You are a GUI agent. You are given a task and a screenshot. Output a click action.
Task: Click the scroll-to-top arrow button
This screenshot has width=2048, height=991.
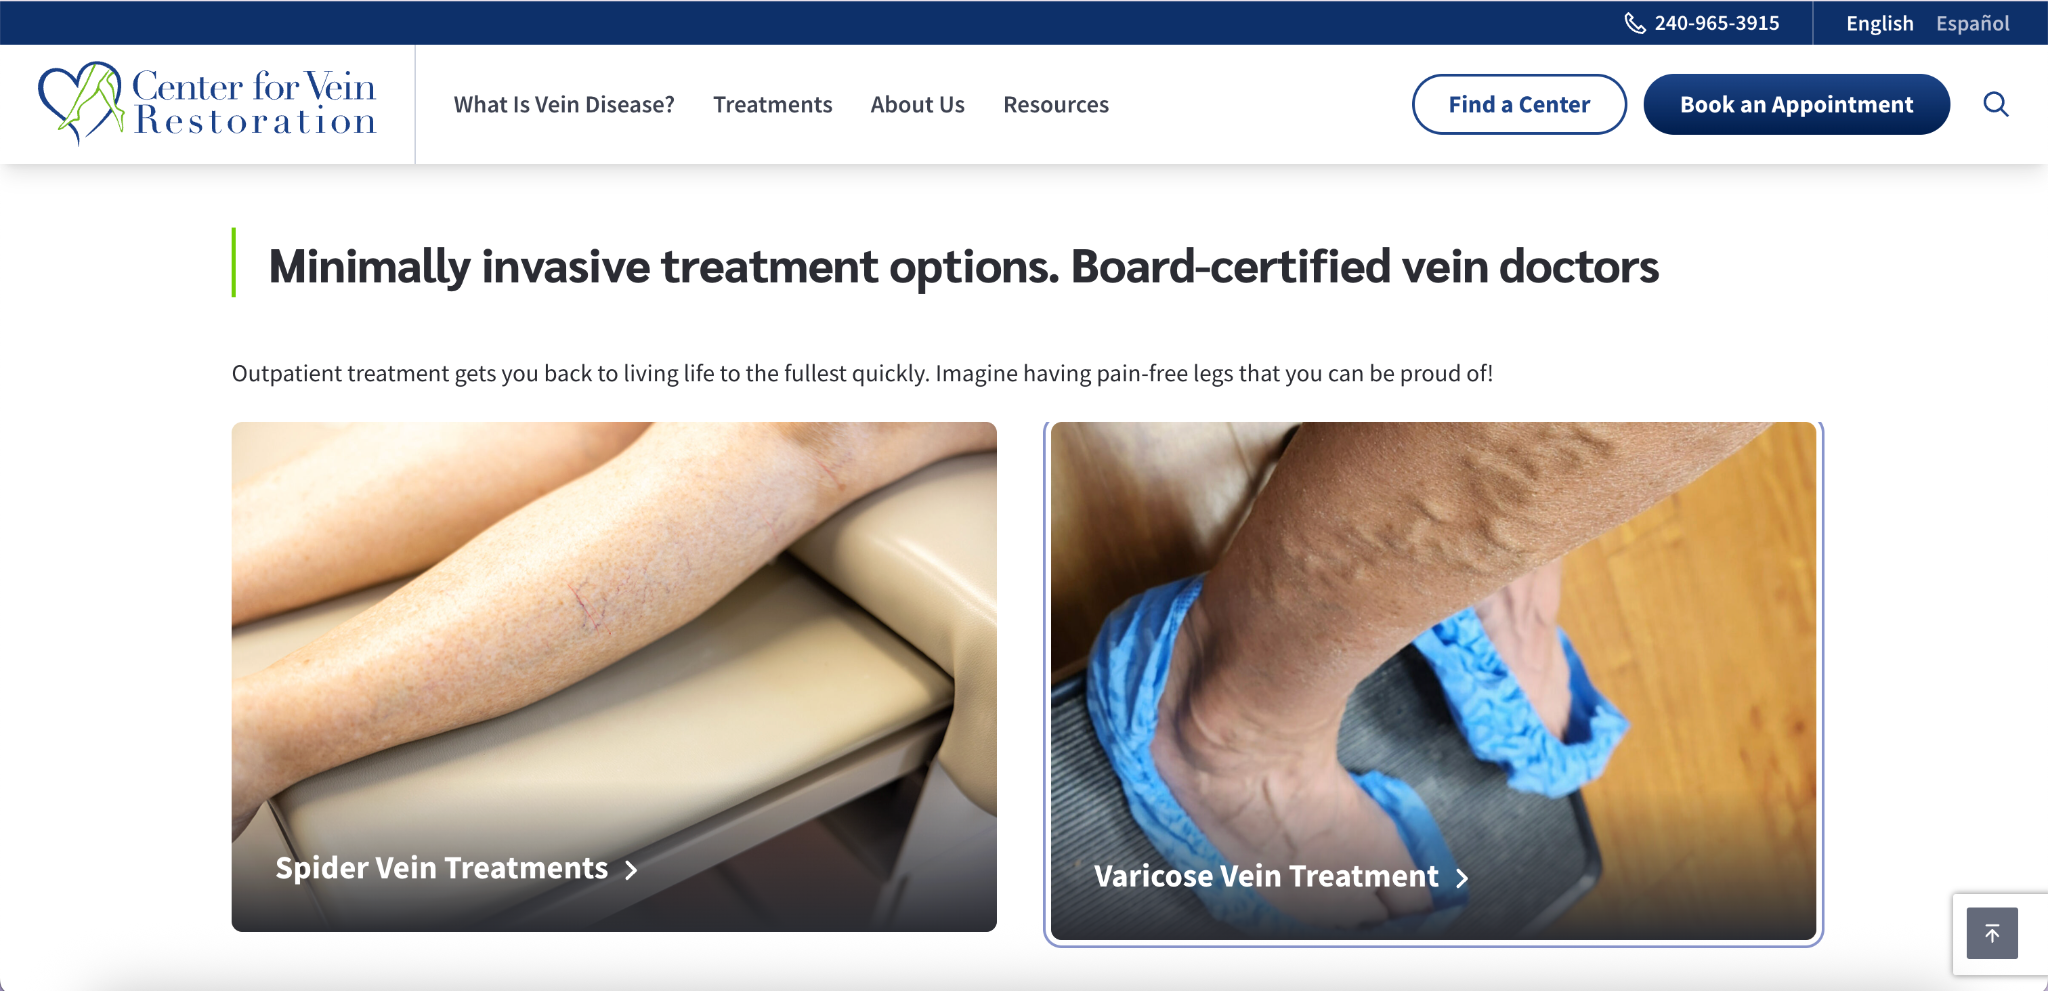pyautogui.click(x=1992, y=933)
